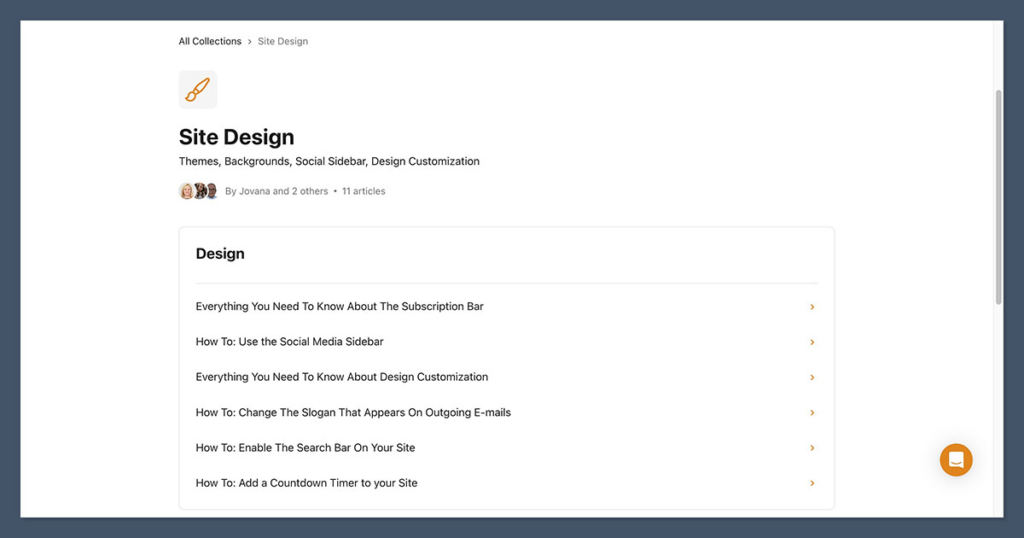Open How To: Enable The Search Bar article
This screenshot has width=1024, height=538.
click(305, 448)
